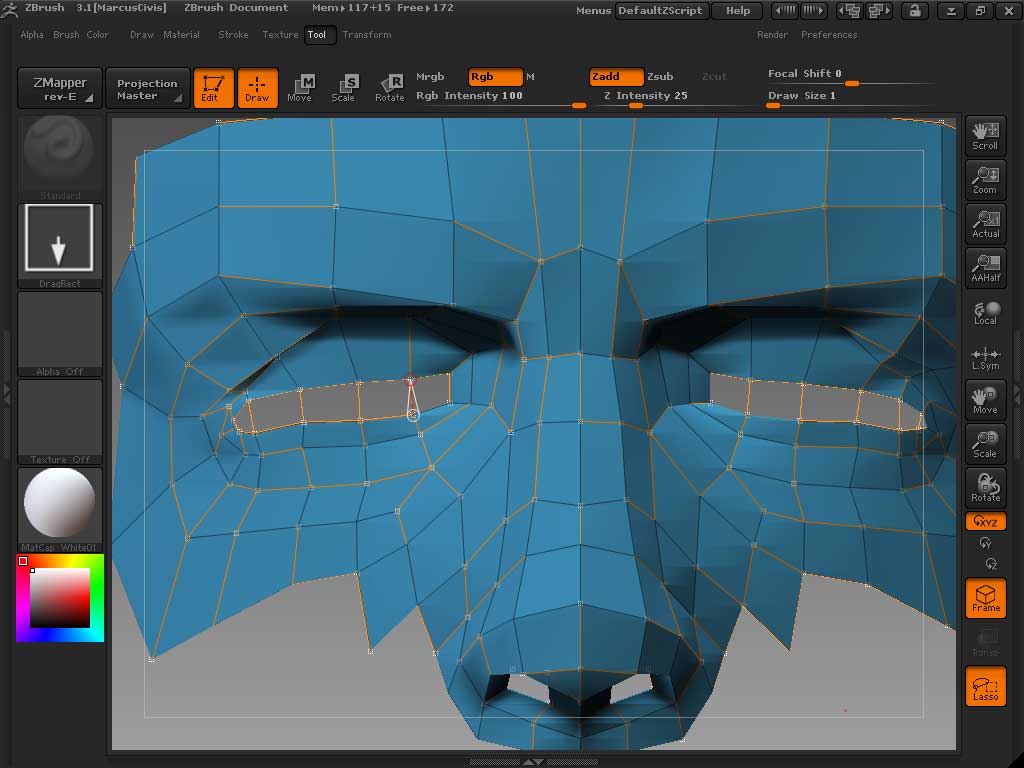Screen dimensions: 1024x768
Task: Toggle L.Sym local symmetry
Action: point(985,358)
